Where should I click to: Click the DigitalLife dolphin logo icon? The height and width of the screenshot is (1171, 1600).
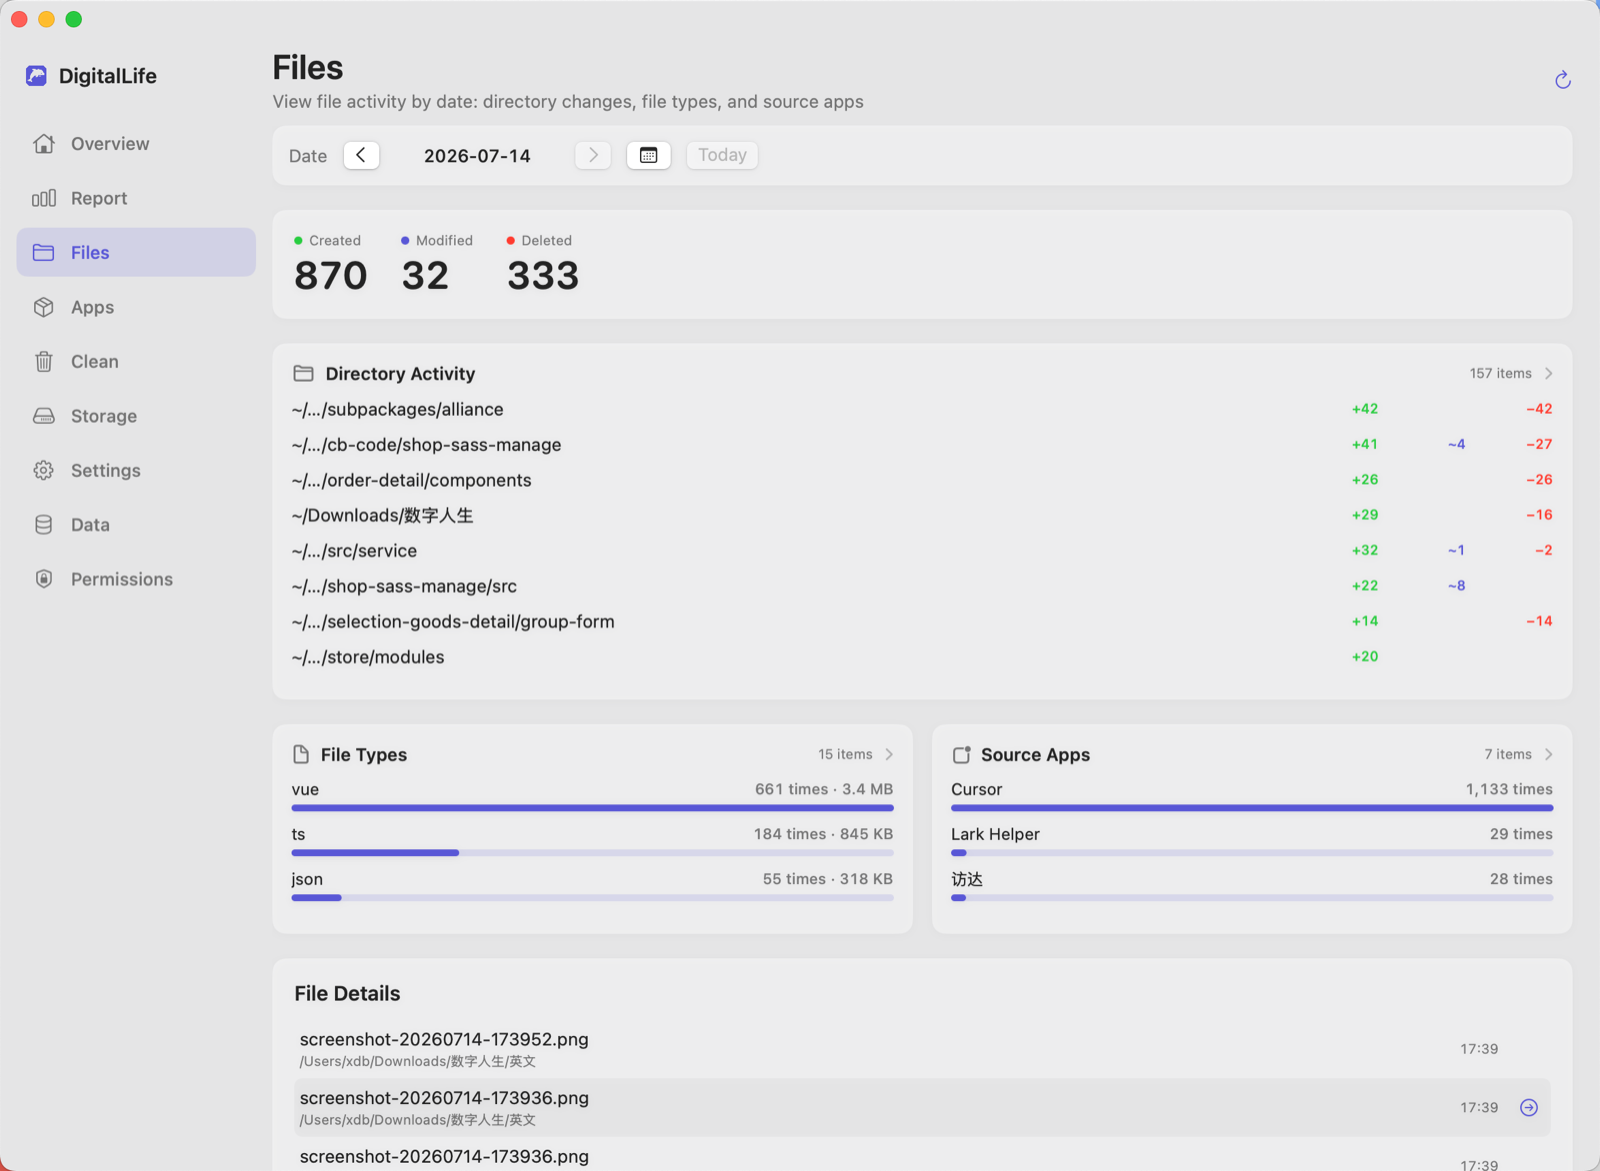tap(37, 76)
